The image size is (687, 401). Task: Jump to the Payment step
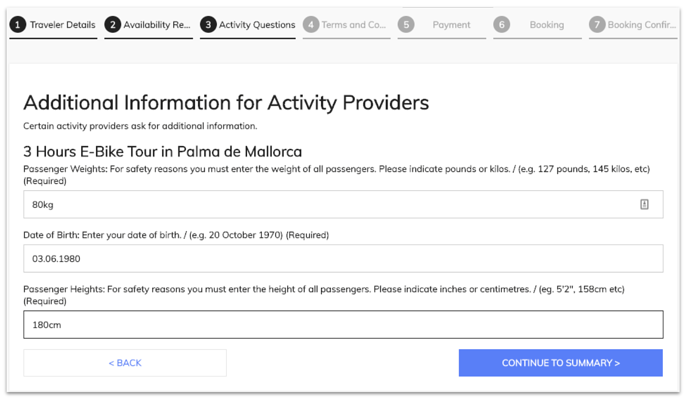(451, 25)
